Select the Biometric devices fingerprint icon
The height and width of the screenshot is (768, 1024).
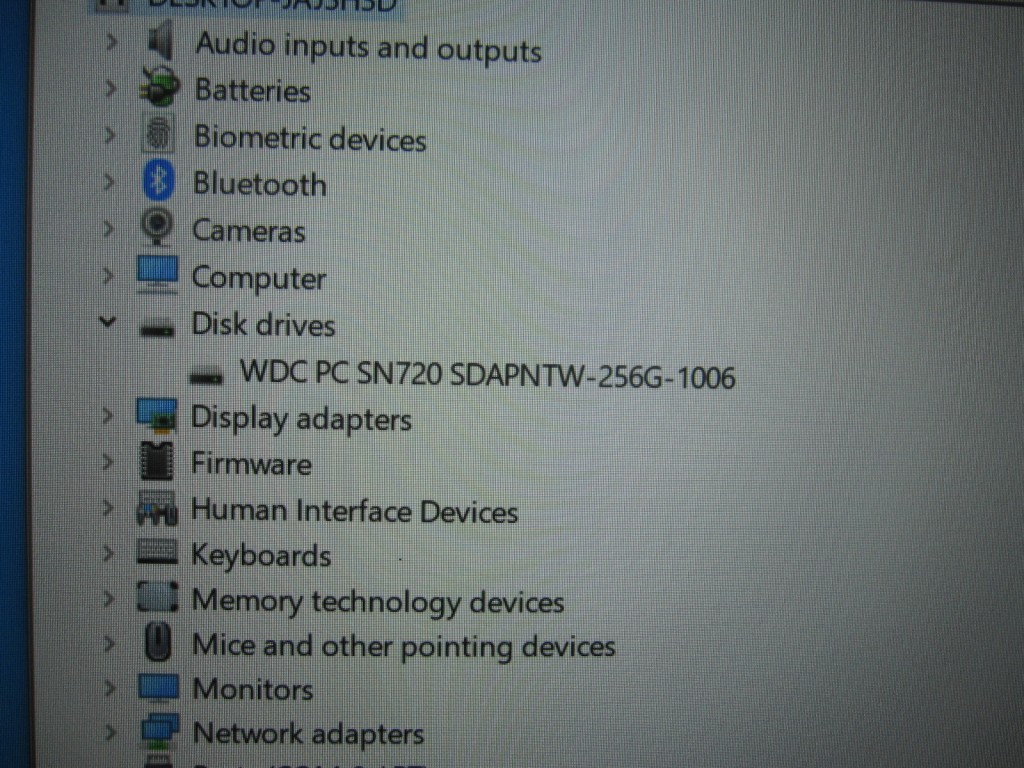(158, 135)
